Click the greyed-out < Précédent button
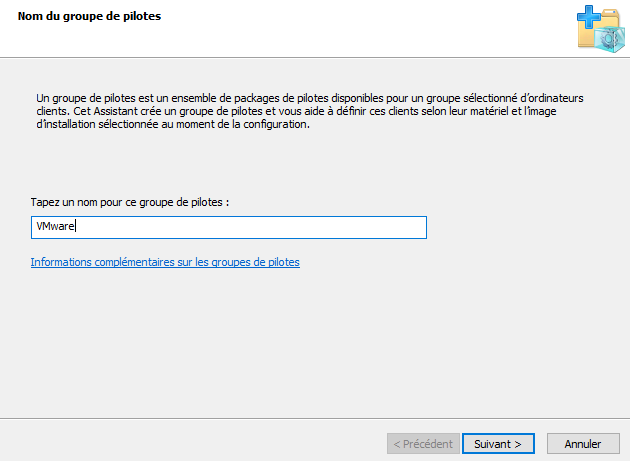630x461 pixels. (x=423, y=444)
